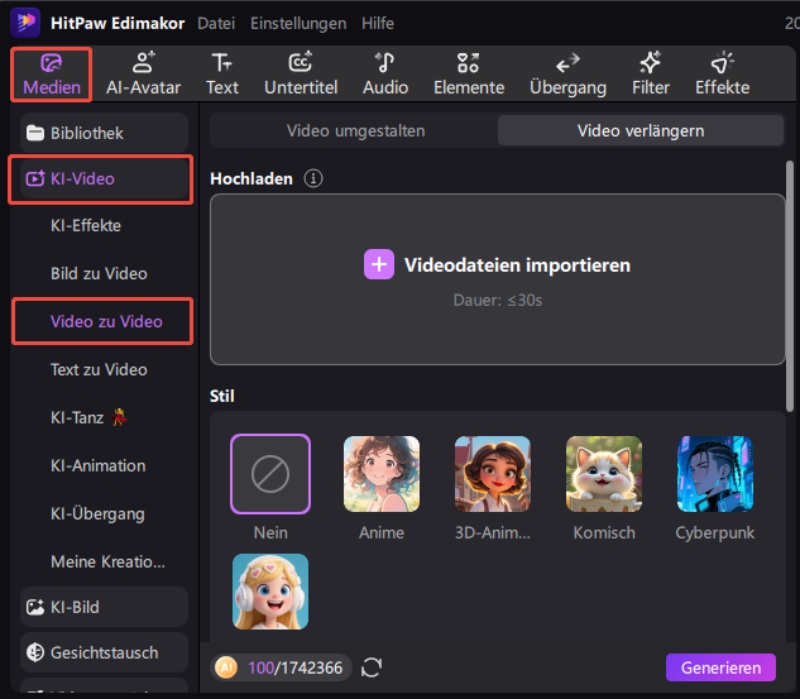Open the Audio panel
The height and width of the screenshot is (699, 800).
click(385, 74)
